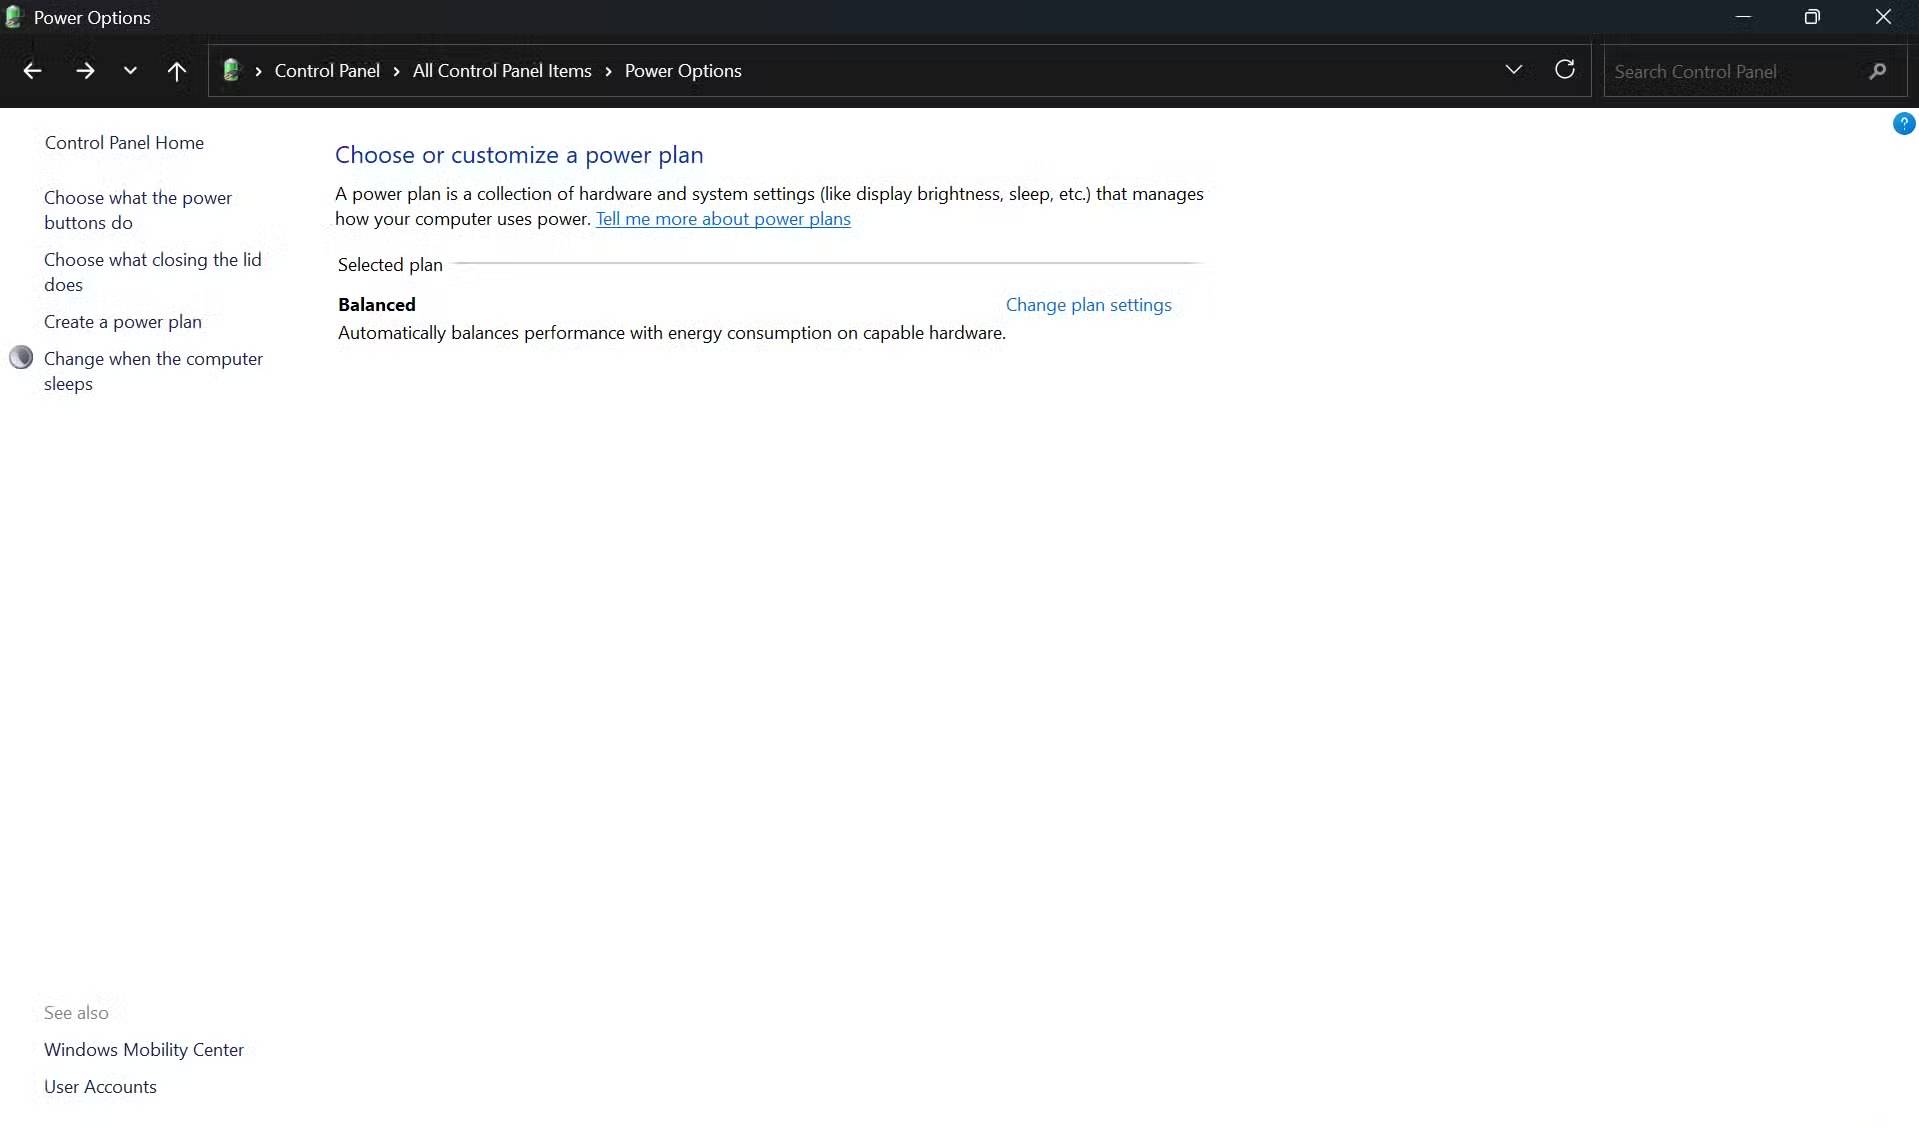The width and height of the screenshot is (1919, 1128).
Task: Expand chevron after Control Panel breadcrumb
Action: point(397,72)
